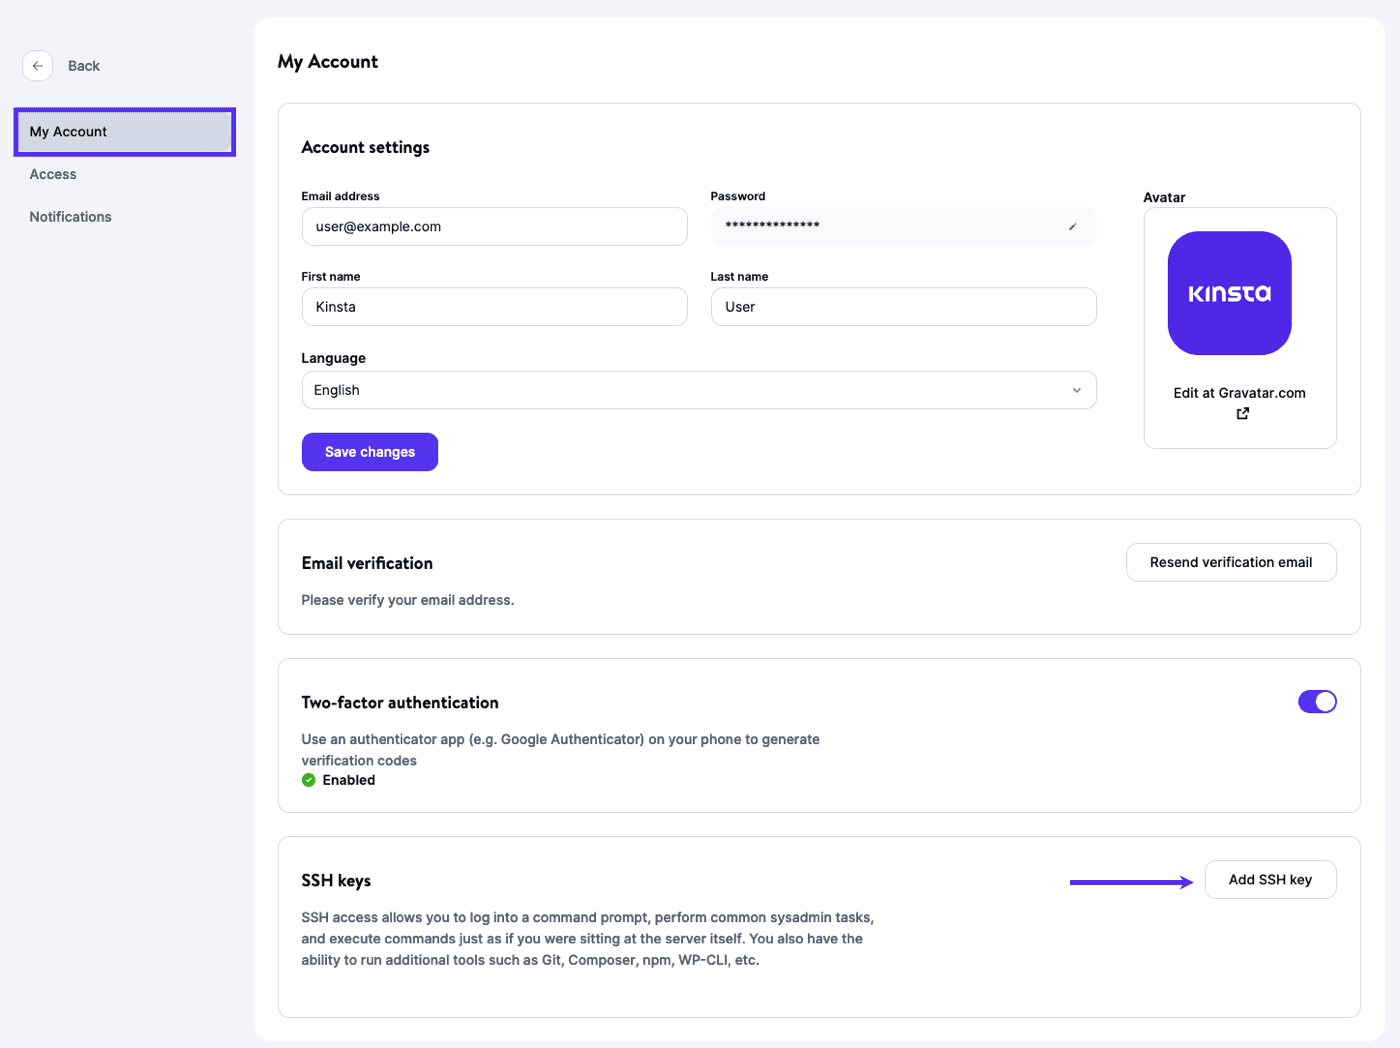The width and height of the screenshot is (1400, 1048).
Task: Click the Kinsta logo avatar image
Action: 1229,293
